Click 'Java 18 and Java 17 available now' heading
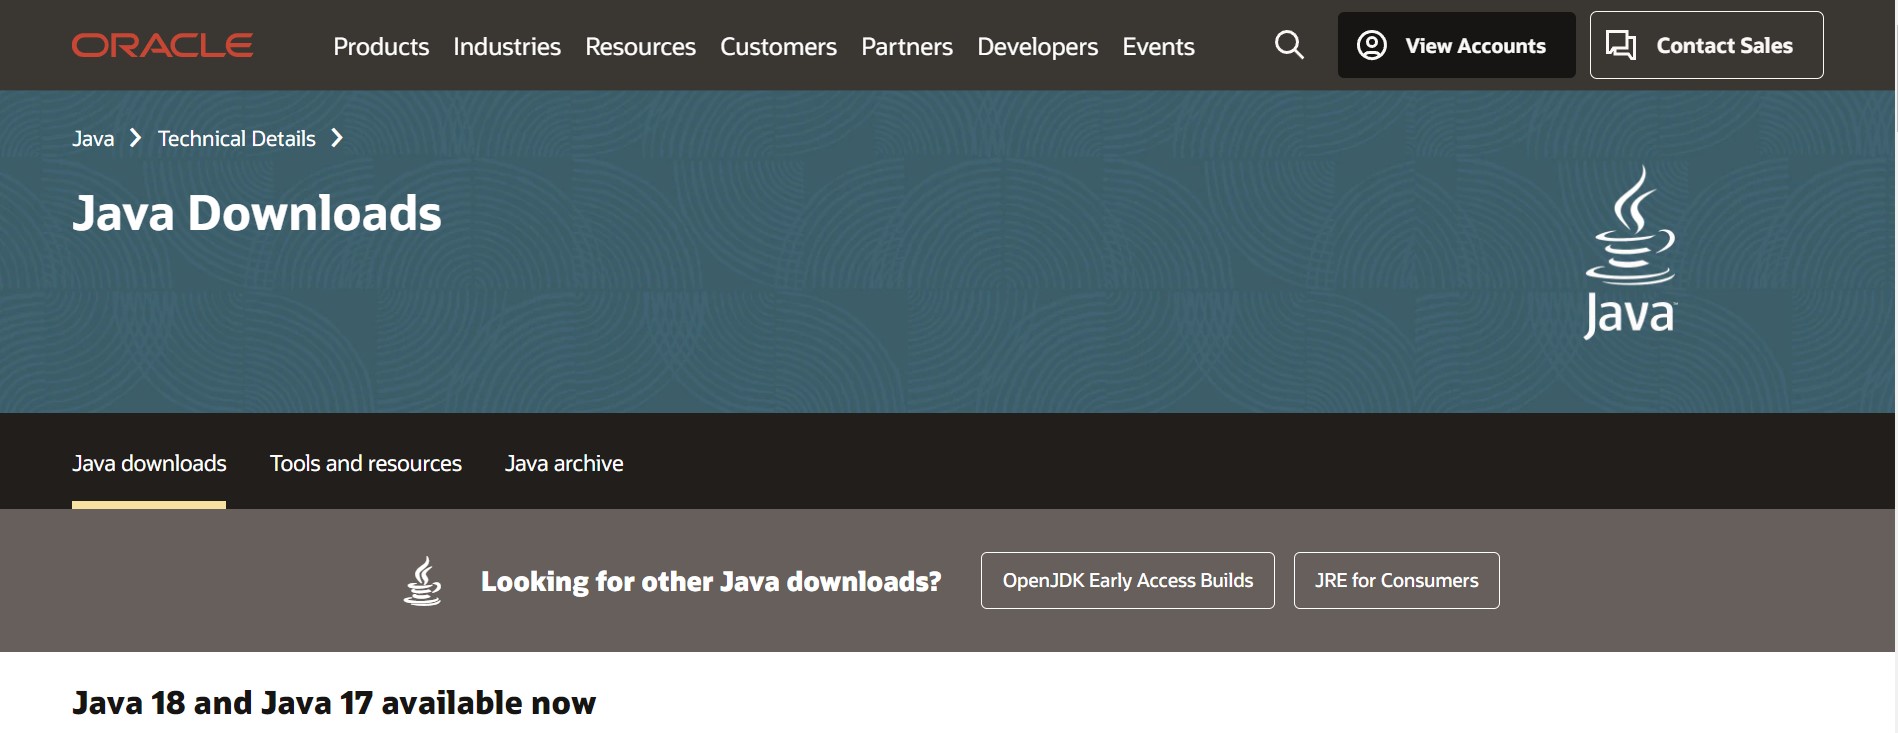Screen dimensions: 1898x733 pos(334,703)
